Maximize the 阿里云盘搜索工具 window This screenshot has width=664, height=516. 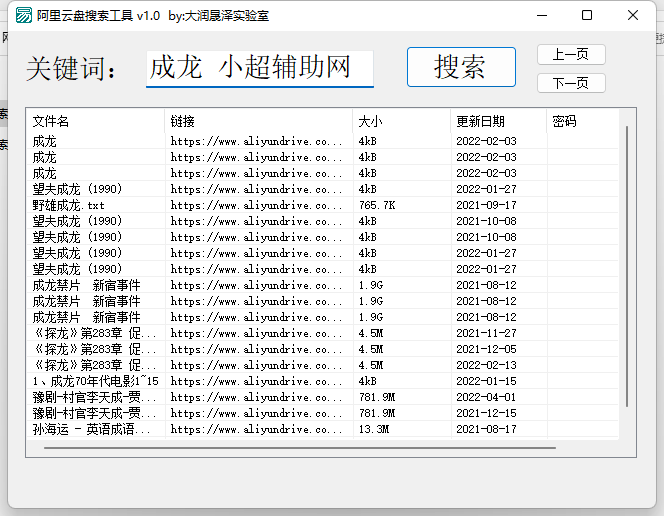coord(587,15)
